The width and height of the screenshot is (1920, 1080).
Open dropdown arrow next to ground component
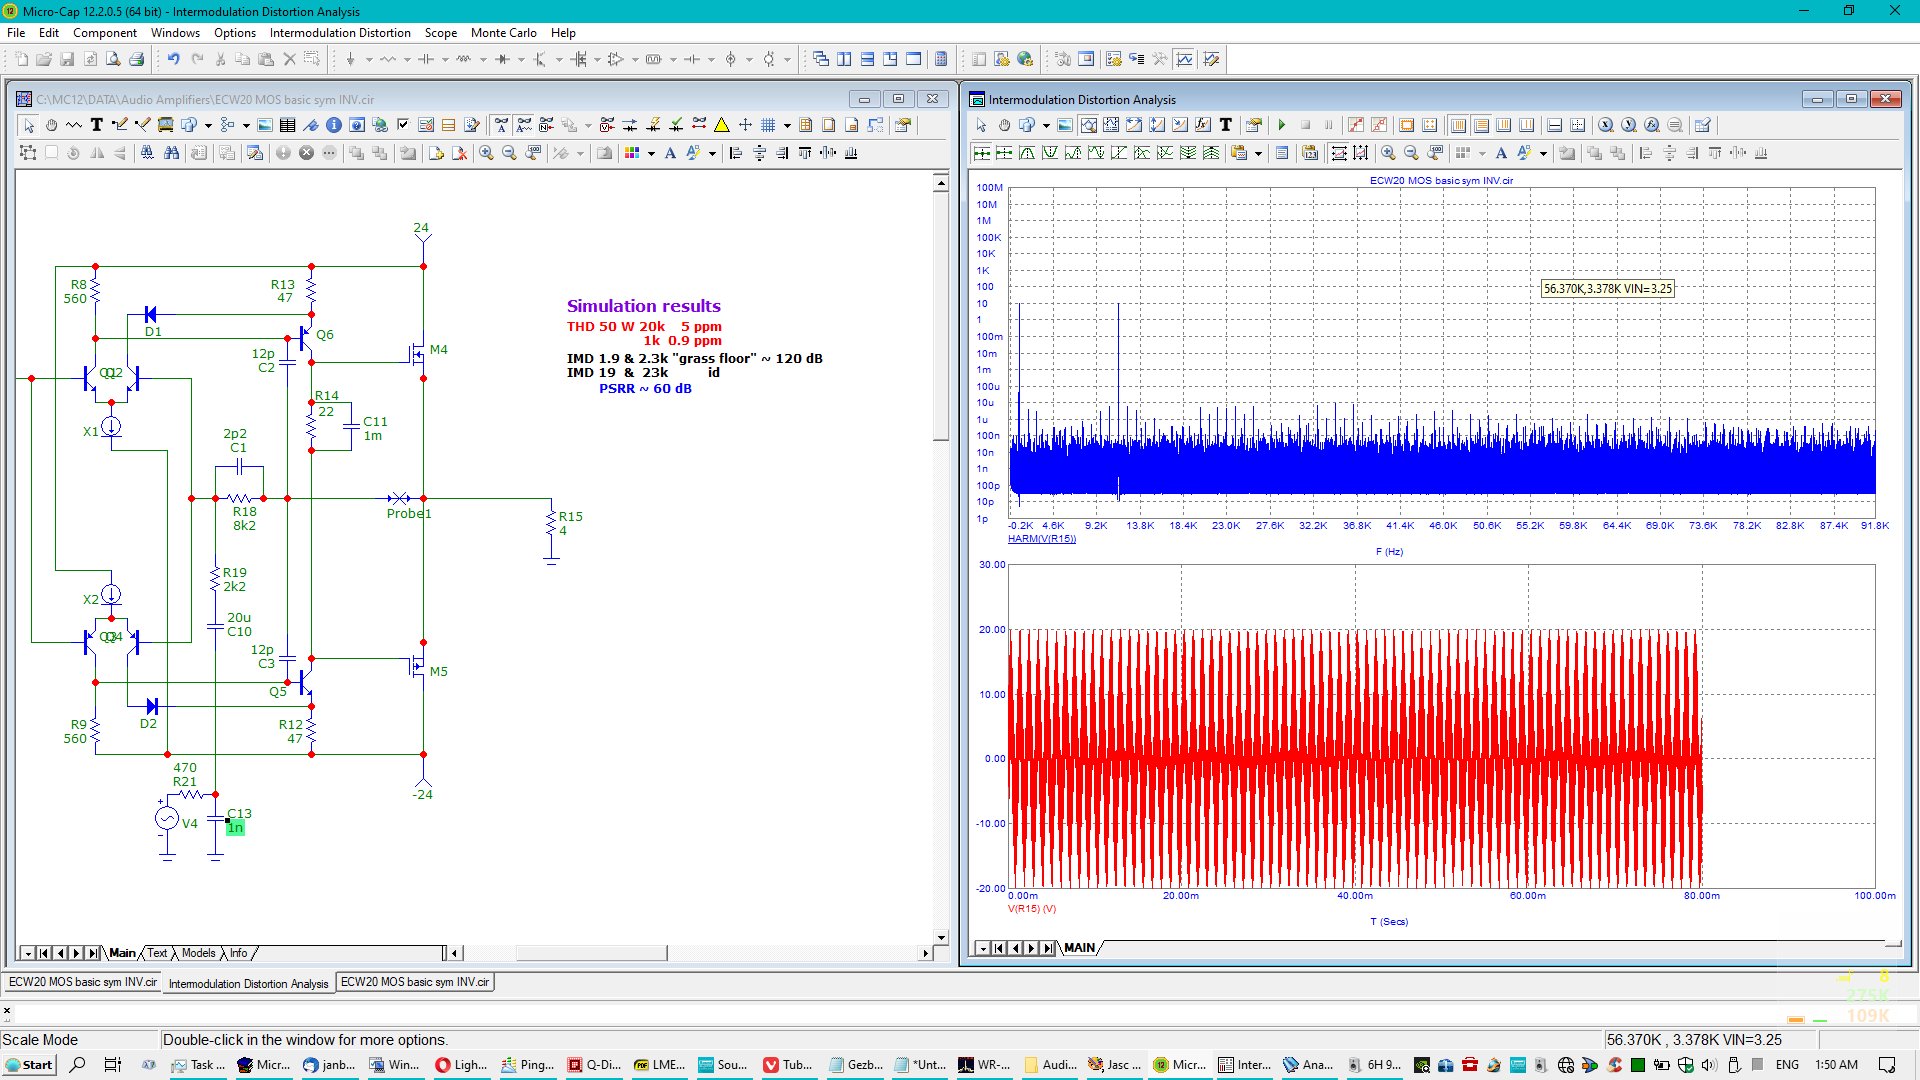coord(369,60)
